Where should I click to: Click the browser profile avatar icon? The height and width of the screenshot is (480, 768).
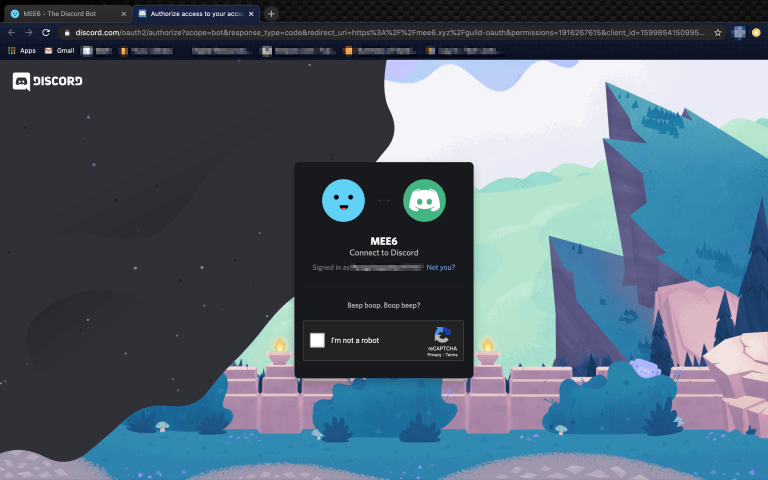click(738, 33)
